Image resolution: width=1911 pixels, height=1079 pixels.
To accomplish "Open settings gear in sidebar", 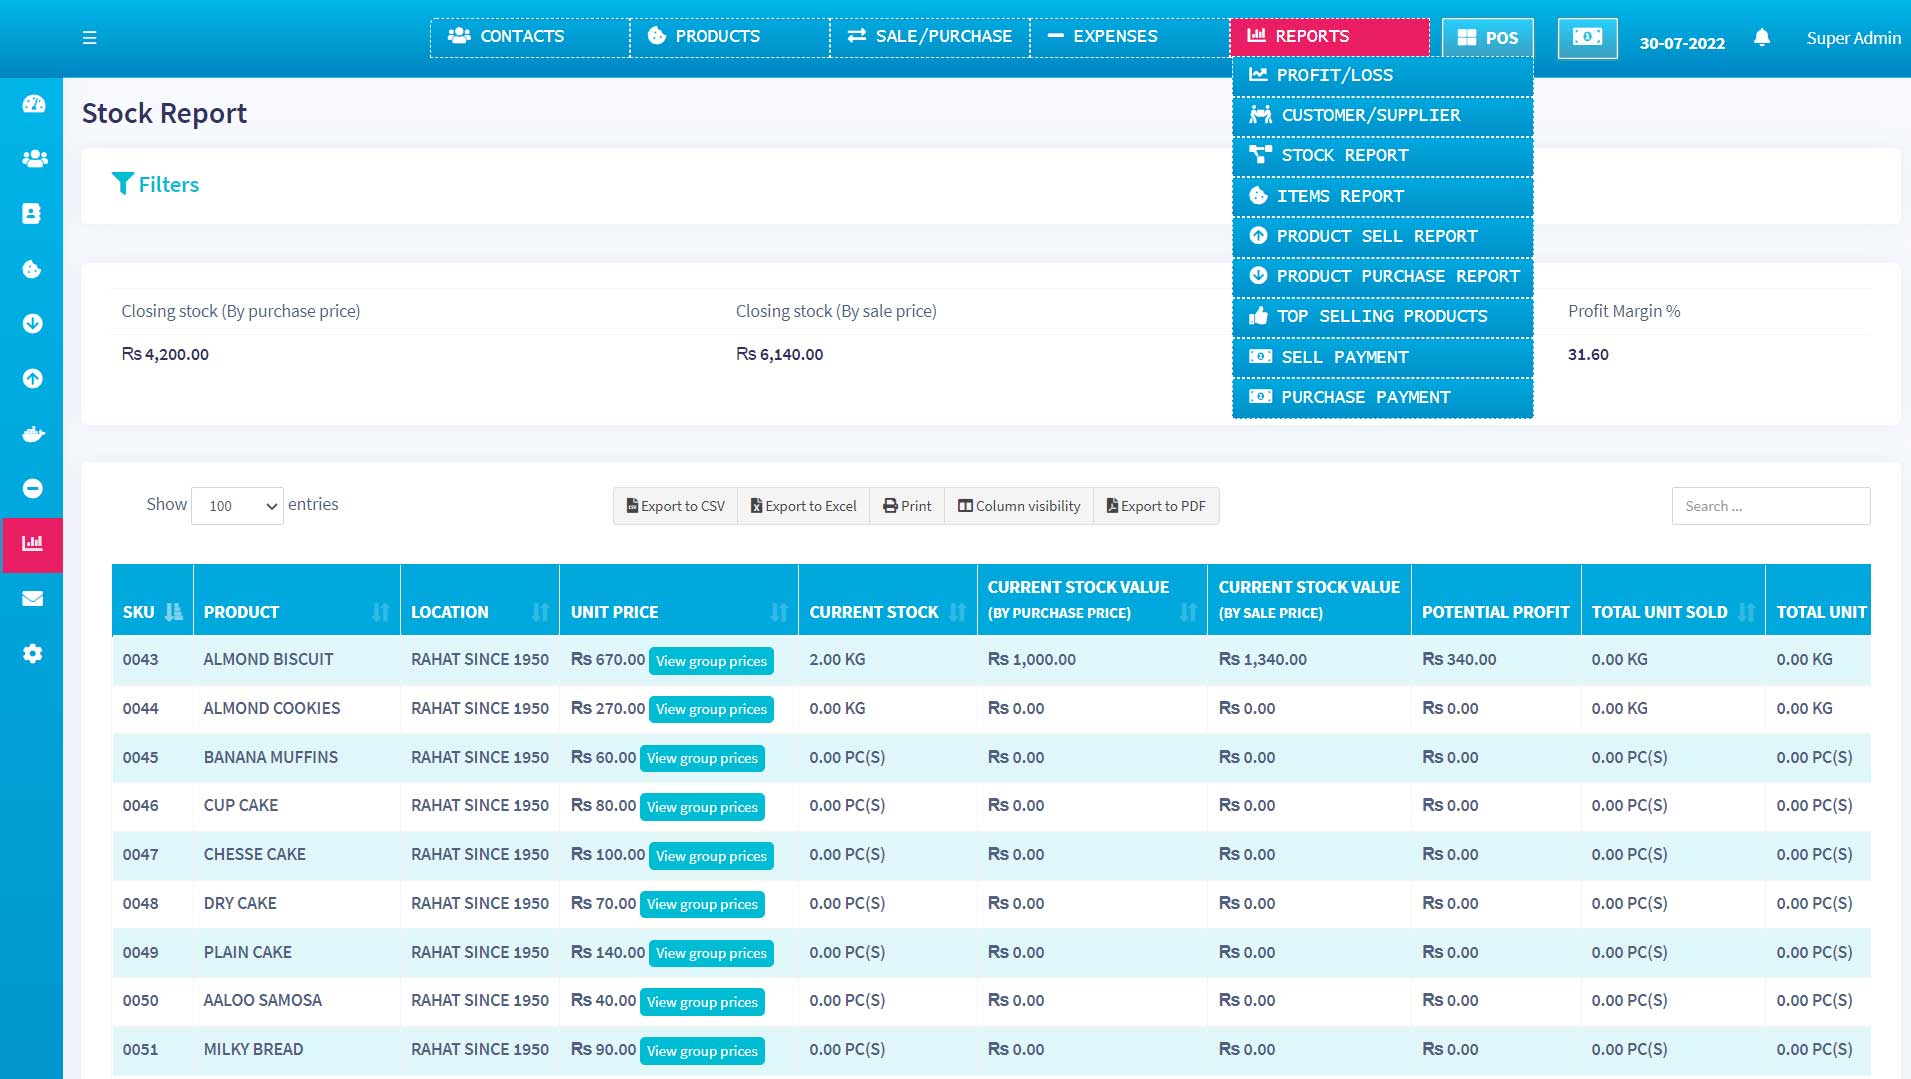I will coord(33,654).
